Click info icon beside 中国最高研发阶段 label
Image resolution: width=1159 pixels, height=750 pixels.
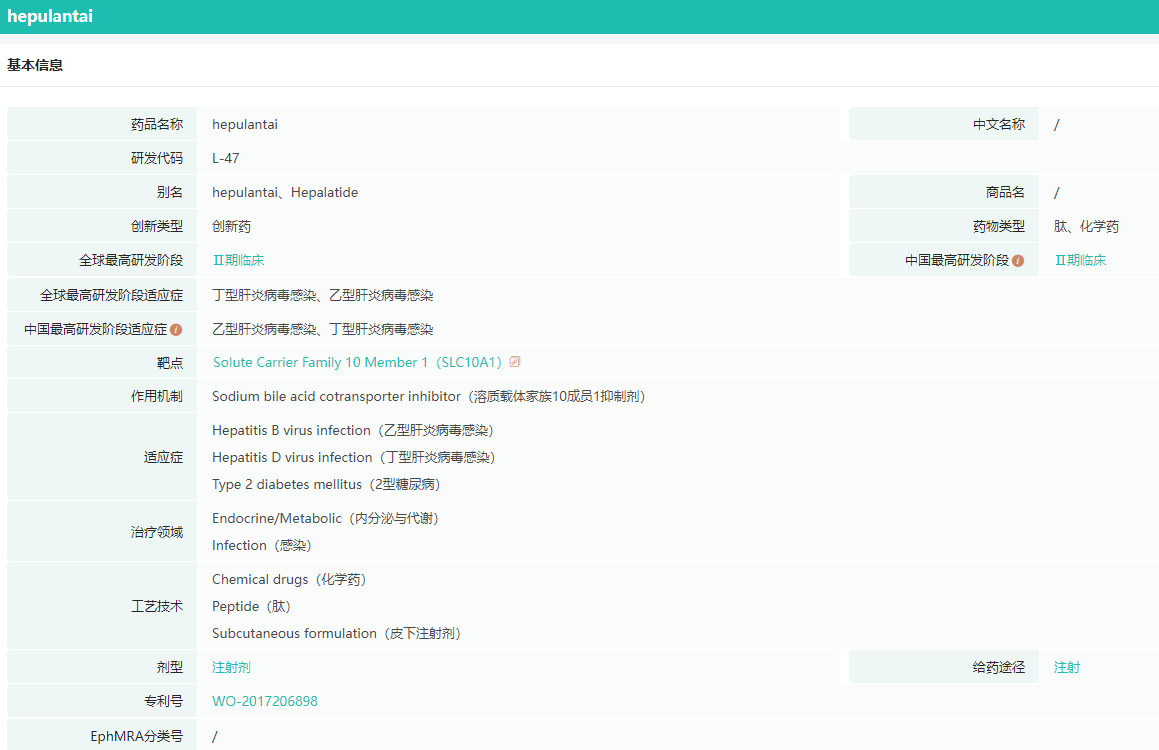click(x=1018, y=261)
